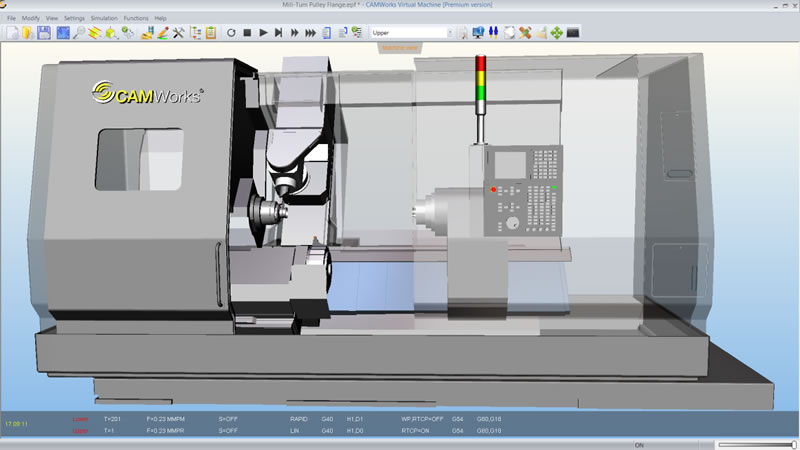Open the View menu
Screen dimensions: 800x450
click(x=52, y=18)
